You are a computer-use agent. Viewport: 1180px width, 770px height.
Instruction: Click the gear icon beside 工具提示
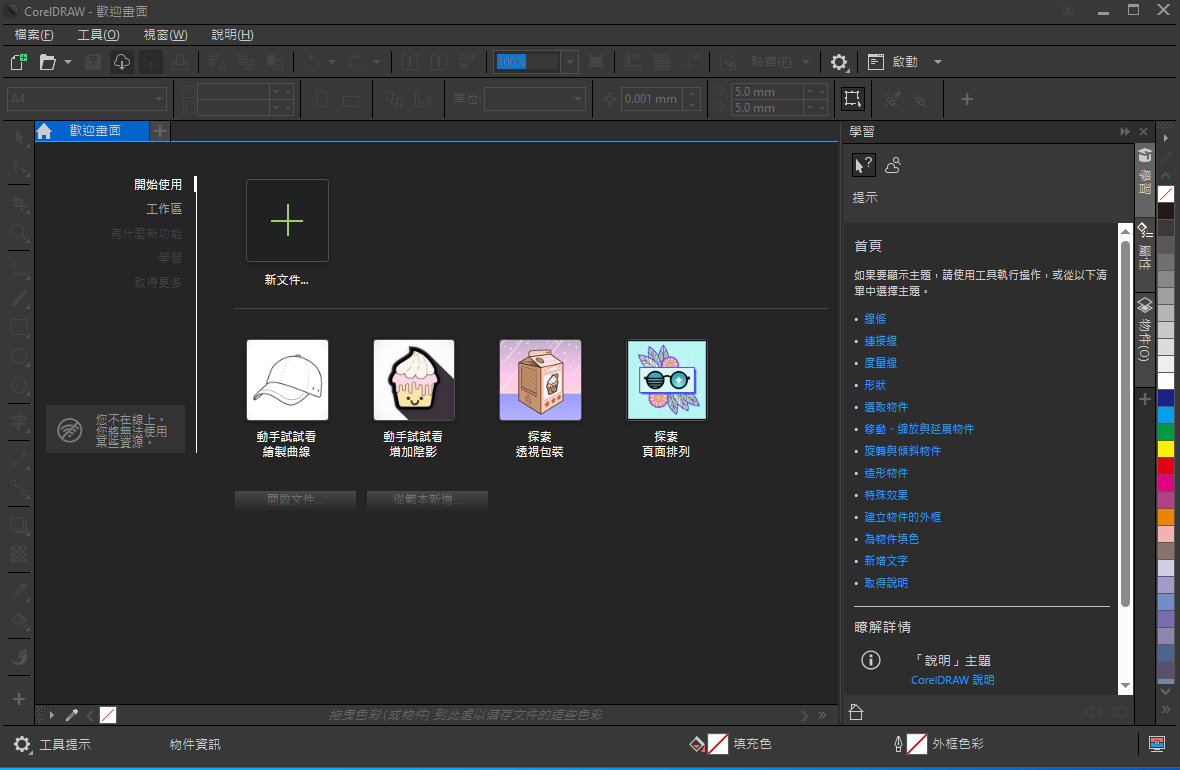pos(22,744)
